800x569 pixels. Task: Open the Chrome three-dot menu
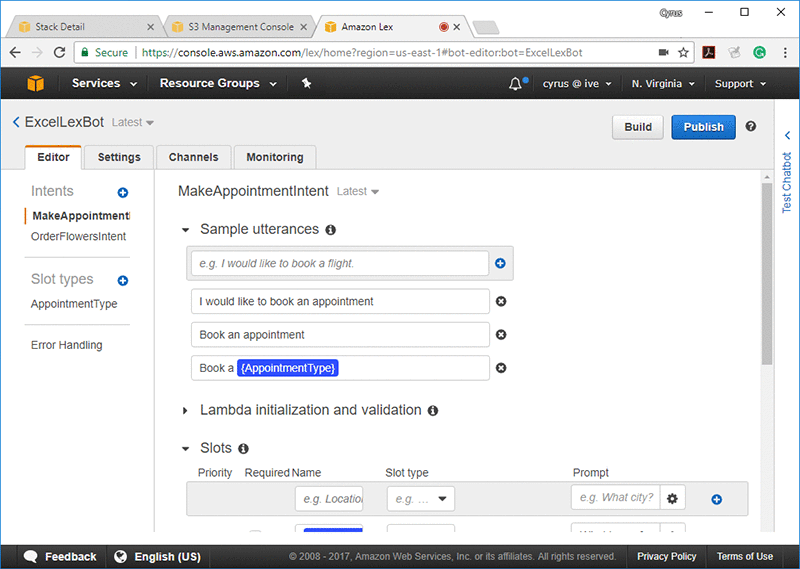pyautogui.click(x=785, y=53)
